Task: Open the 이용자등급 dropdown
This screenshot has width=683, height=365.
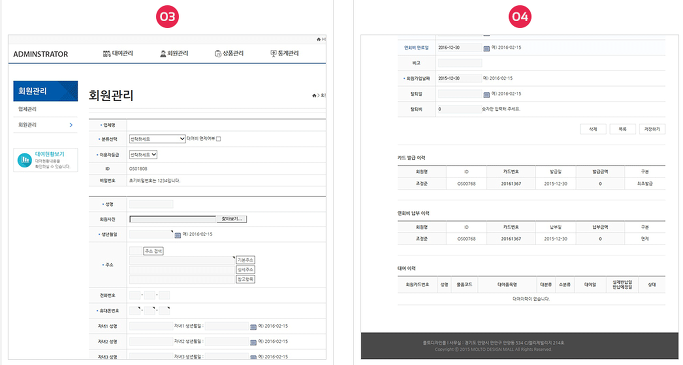Action: point(143,155)
